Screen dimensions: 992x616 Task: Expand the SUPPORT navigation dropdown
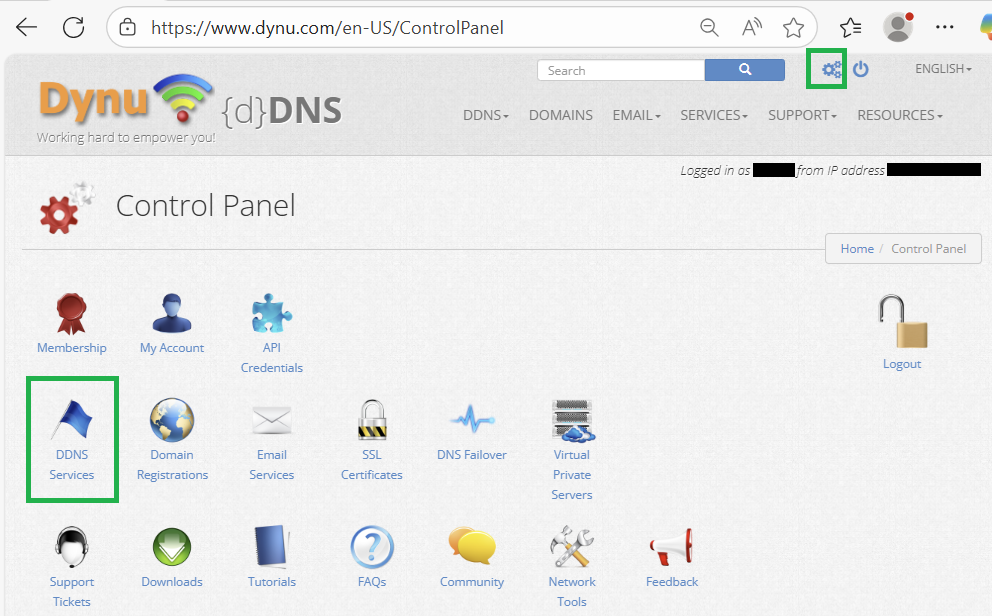point(802,115)
